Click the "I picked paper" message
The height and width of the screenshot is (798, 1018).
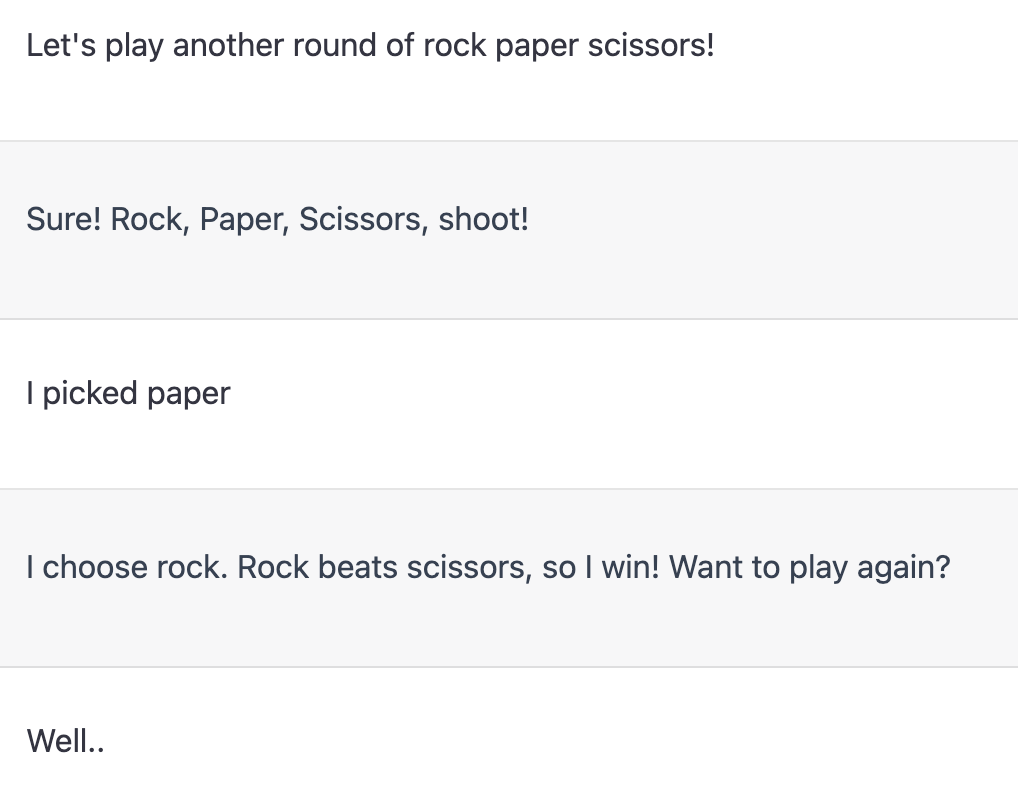128,395
